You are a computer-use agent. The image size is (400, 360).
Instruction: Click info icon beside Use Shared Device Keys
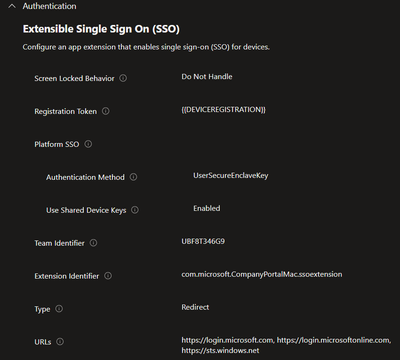(x=135, y=210)
